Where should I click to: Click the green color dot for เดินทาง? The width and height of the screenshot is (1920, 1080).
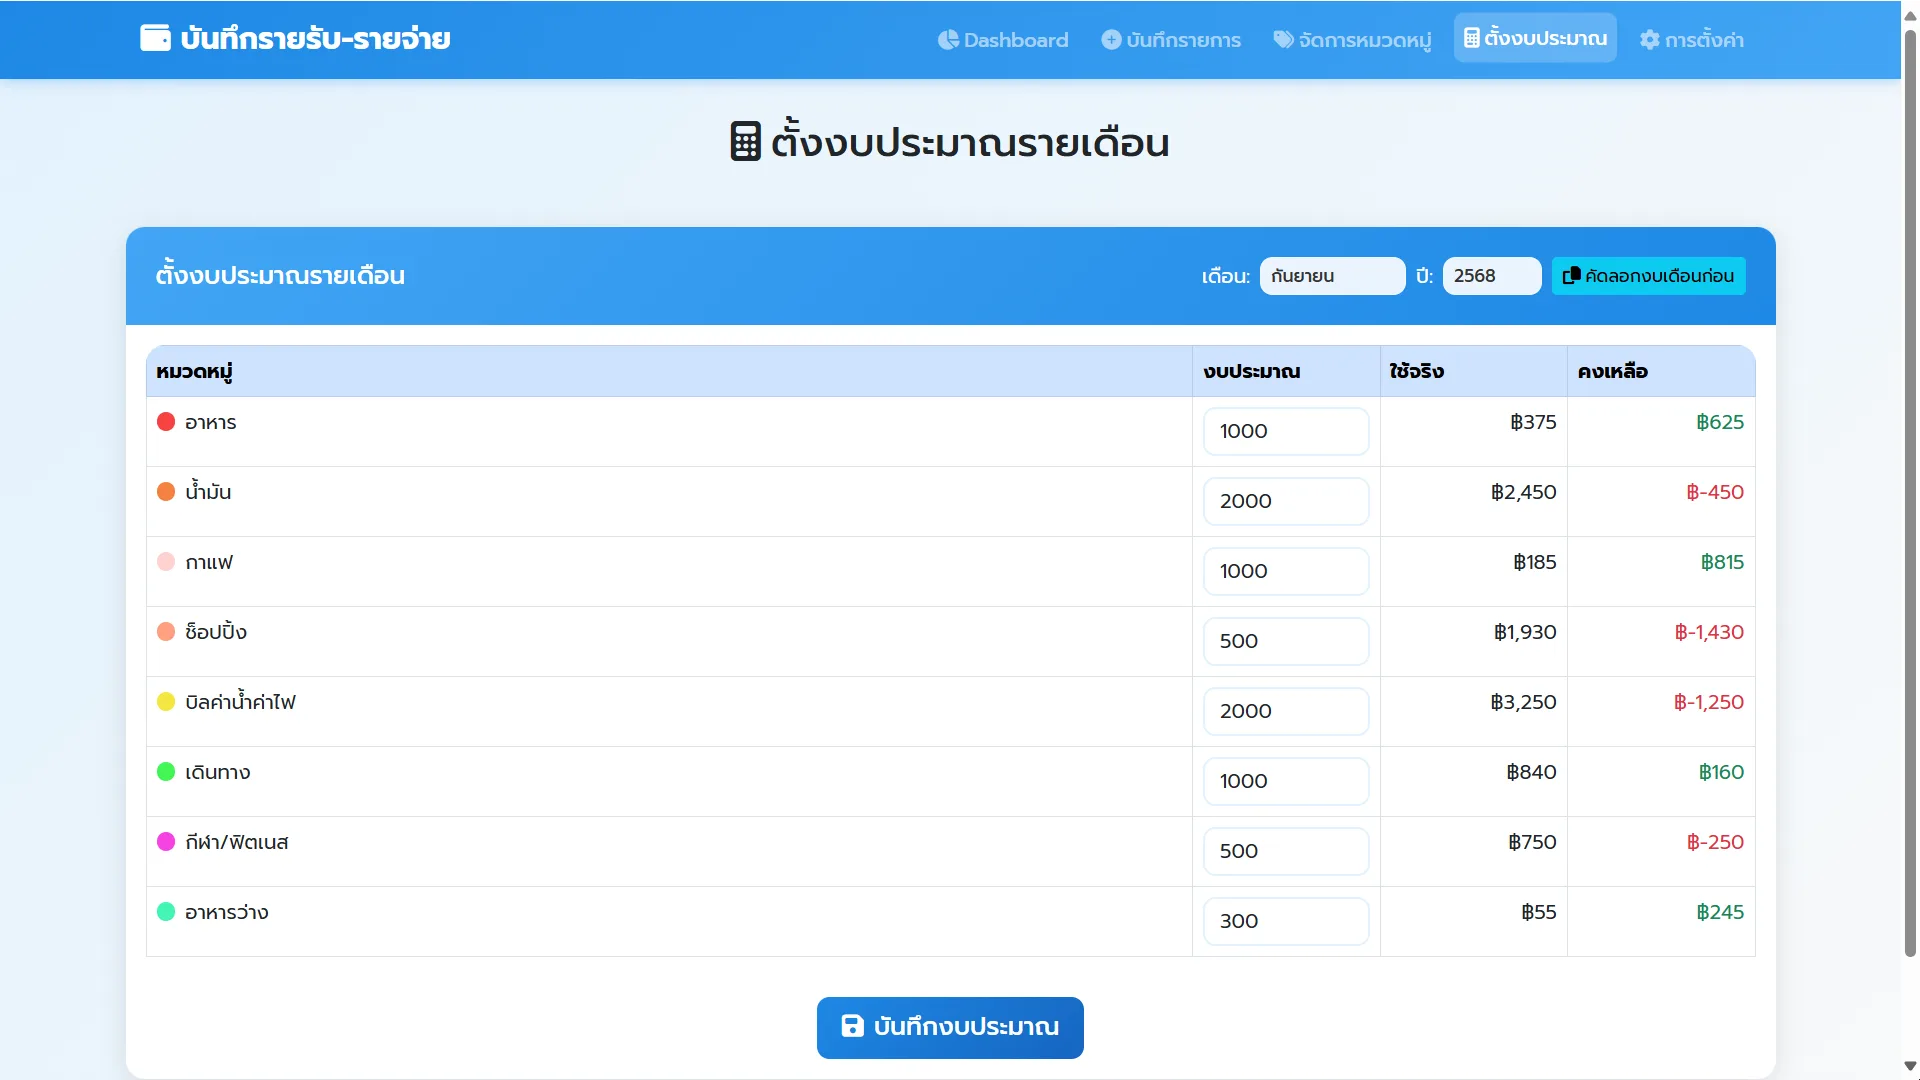point(166,772)
